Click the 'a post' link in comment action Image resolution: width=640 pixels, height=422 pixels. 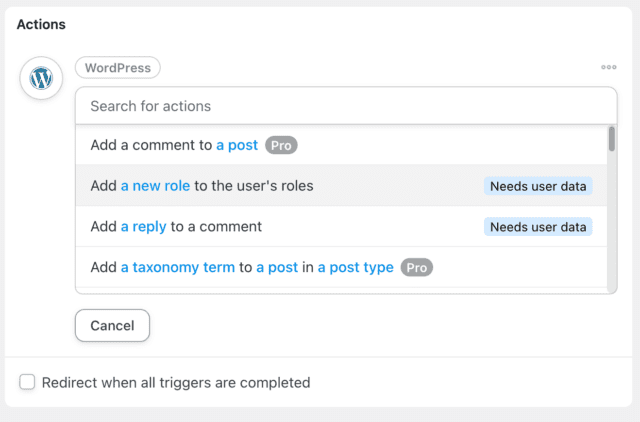(237, 145)
